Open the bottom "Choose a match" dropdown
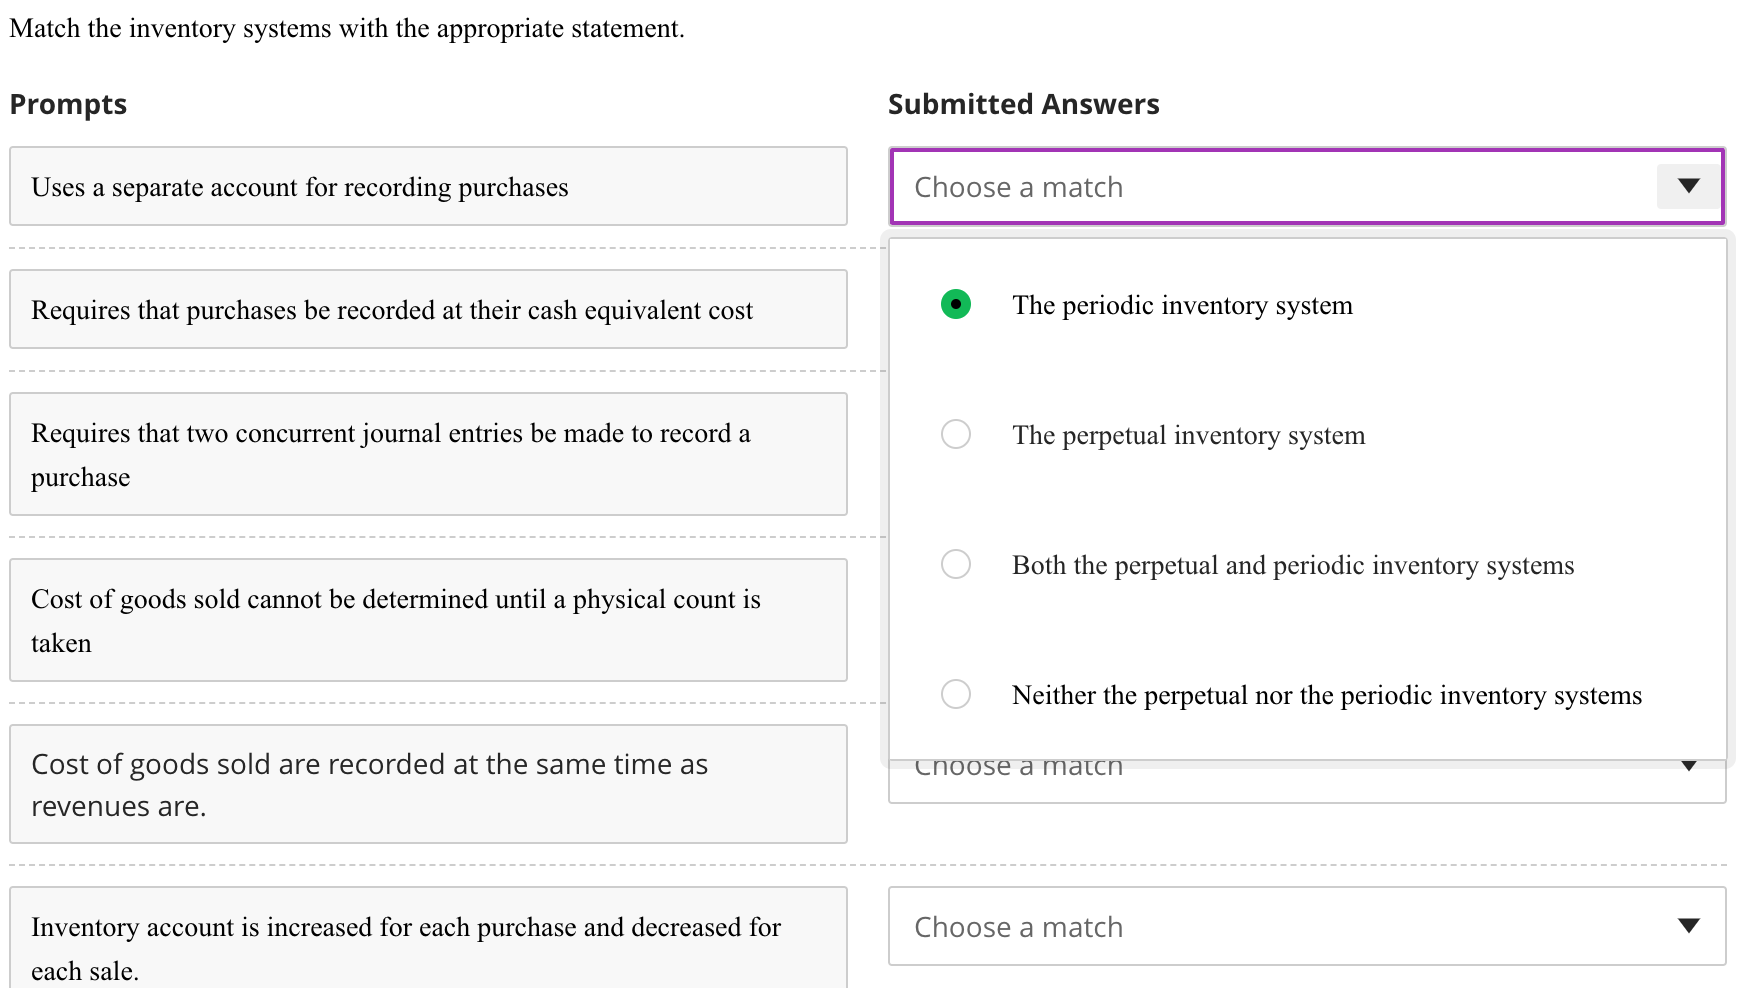Screen dimensions: 1748x988 pos(1300,926)
